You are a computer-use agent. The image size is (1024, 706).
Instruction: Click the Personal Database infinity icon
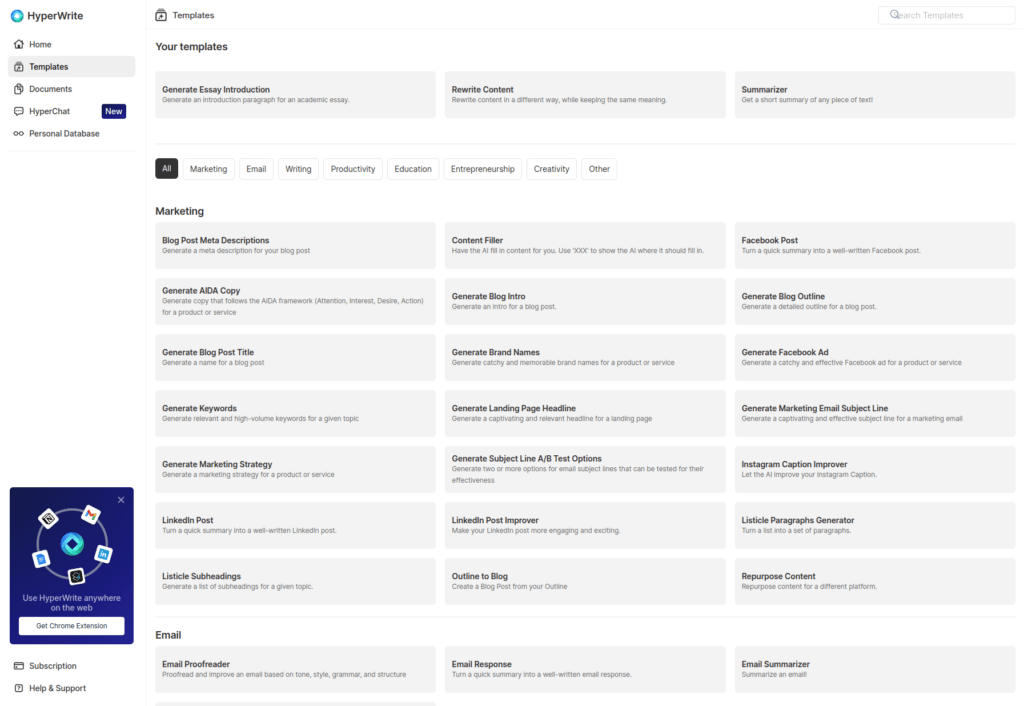click(19, 133)
